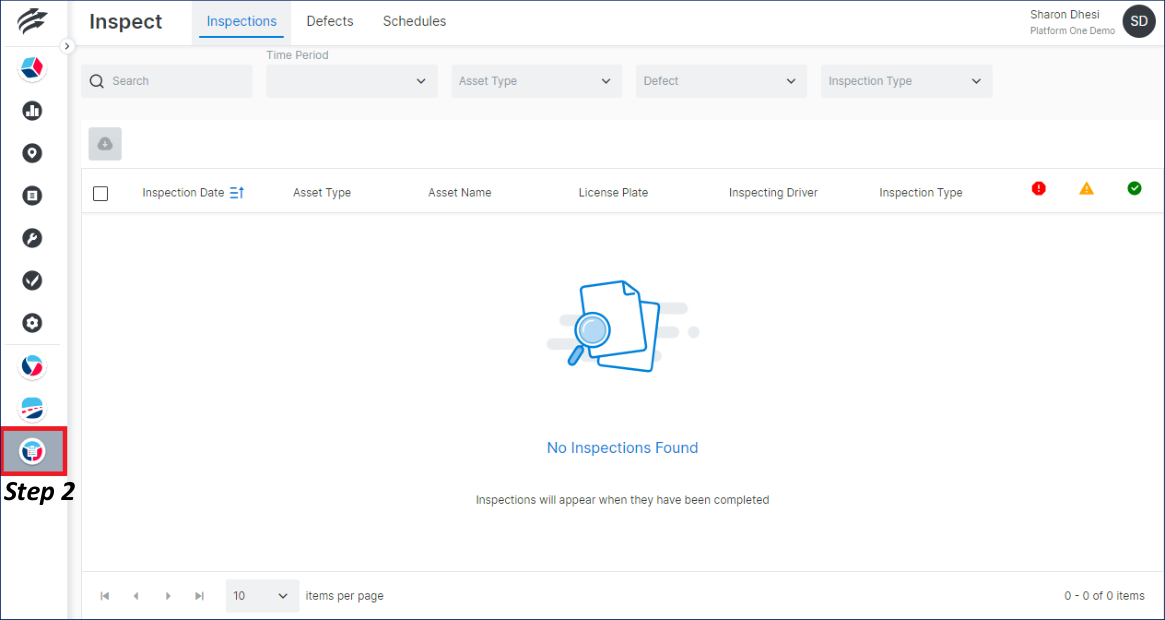Open the Time Period dropdown

click(x=351, y=80)
